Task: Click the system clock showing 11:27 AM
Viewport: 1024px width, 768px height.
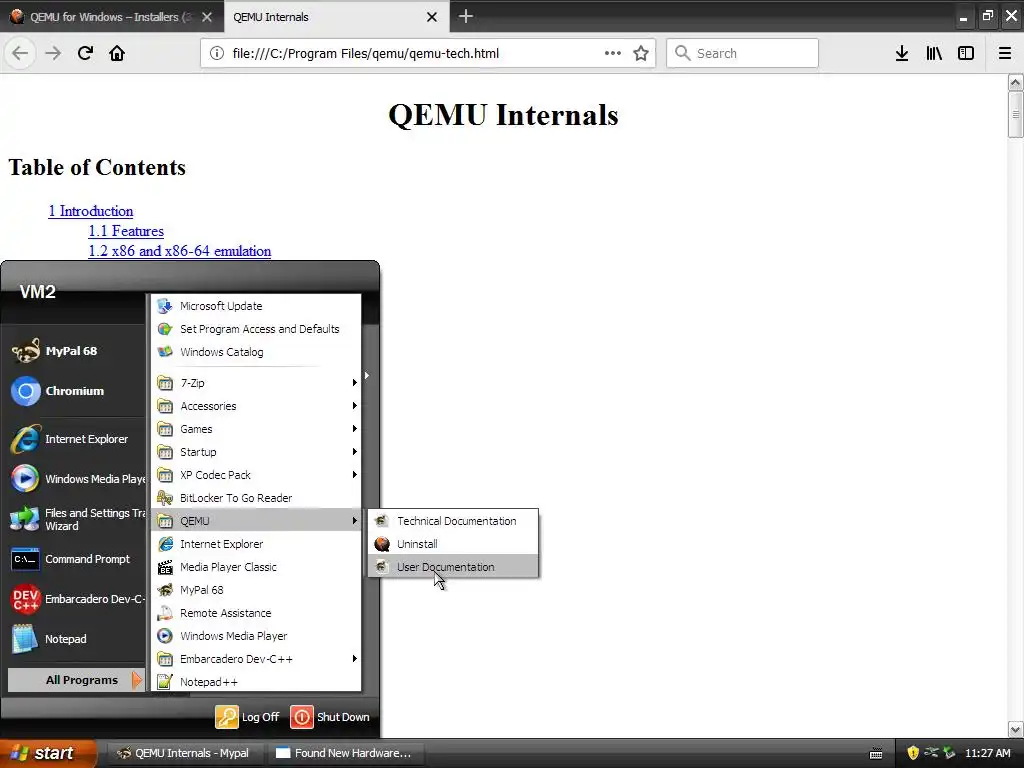Action: 987,753
